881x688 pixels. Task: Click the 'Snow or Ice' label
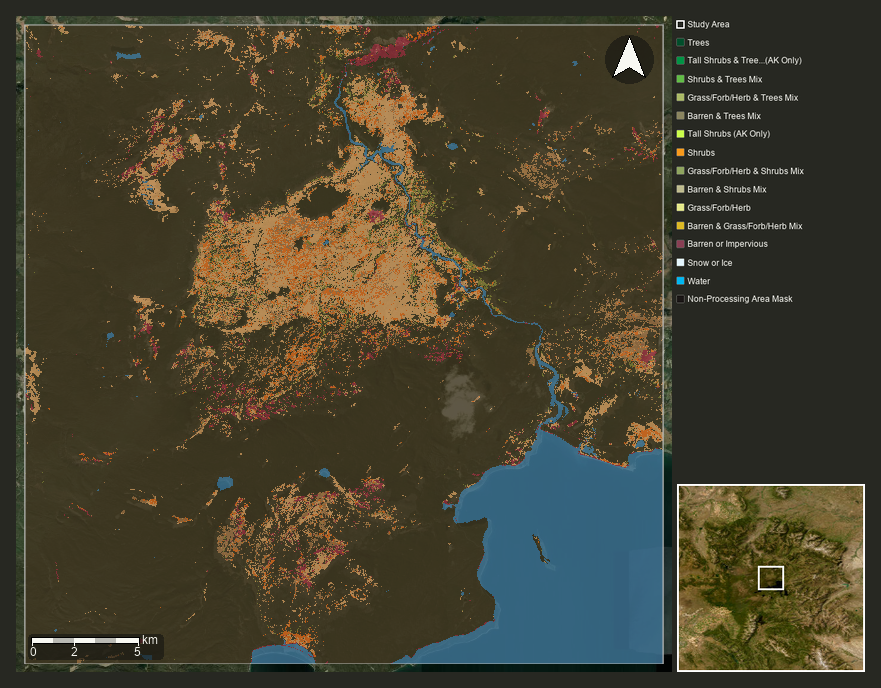point(710,262)
